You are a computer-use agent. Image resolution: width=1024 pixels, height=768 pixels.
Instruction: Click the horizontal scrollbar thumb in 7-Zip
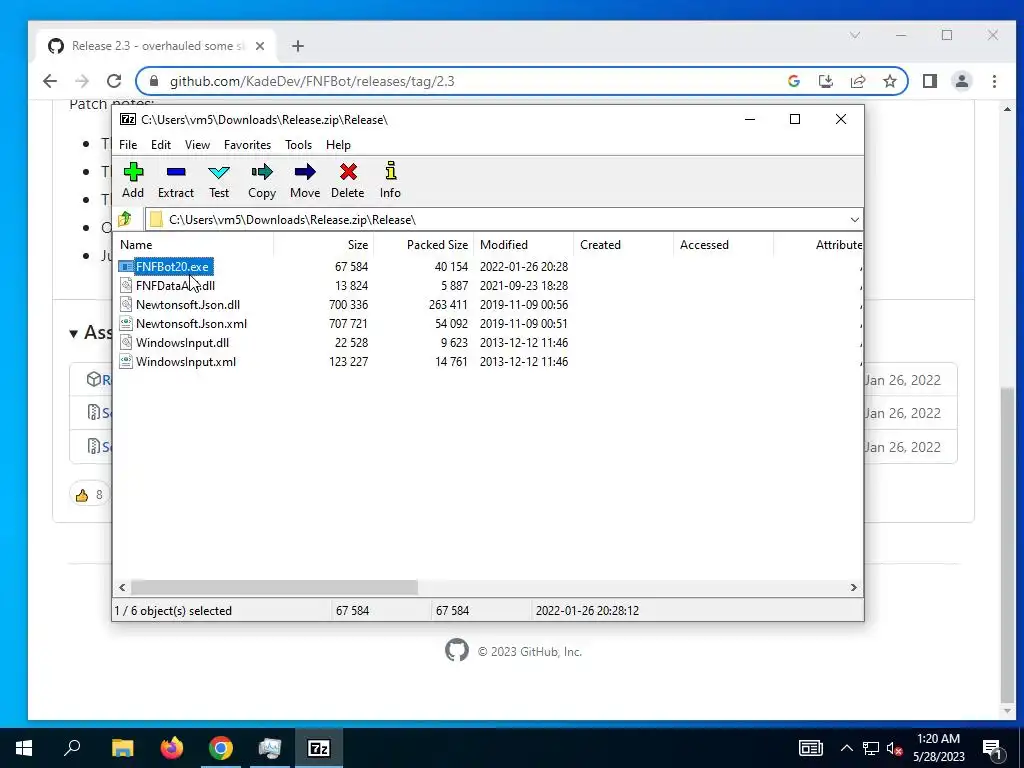coord(274,587)
